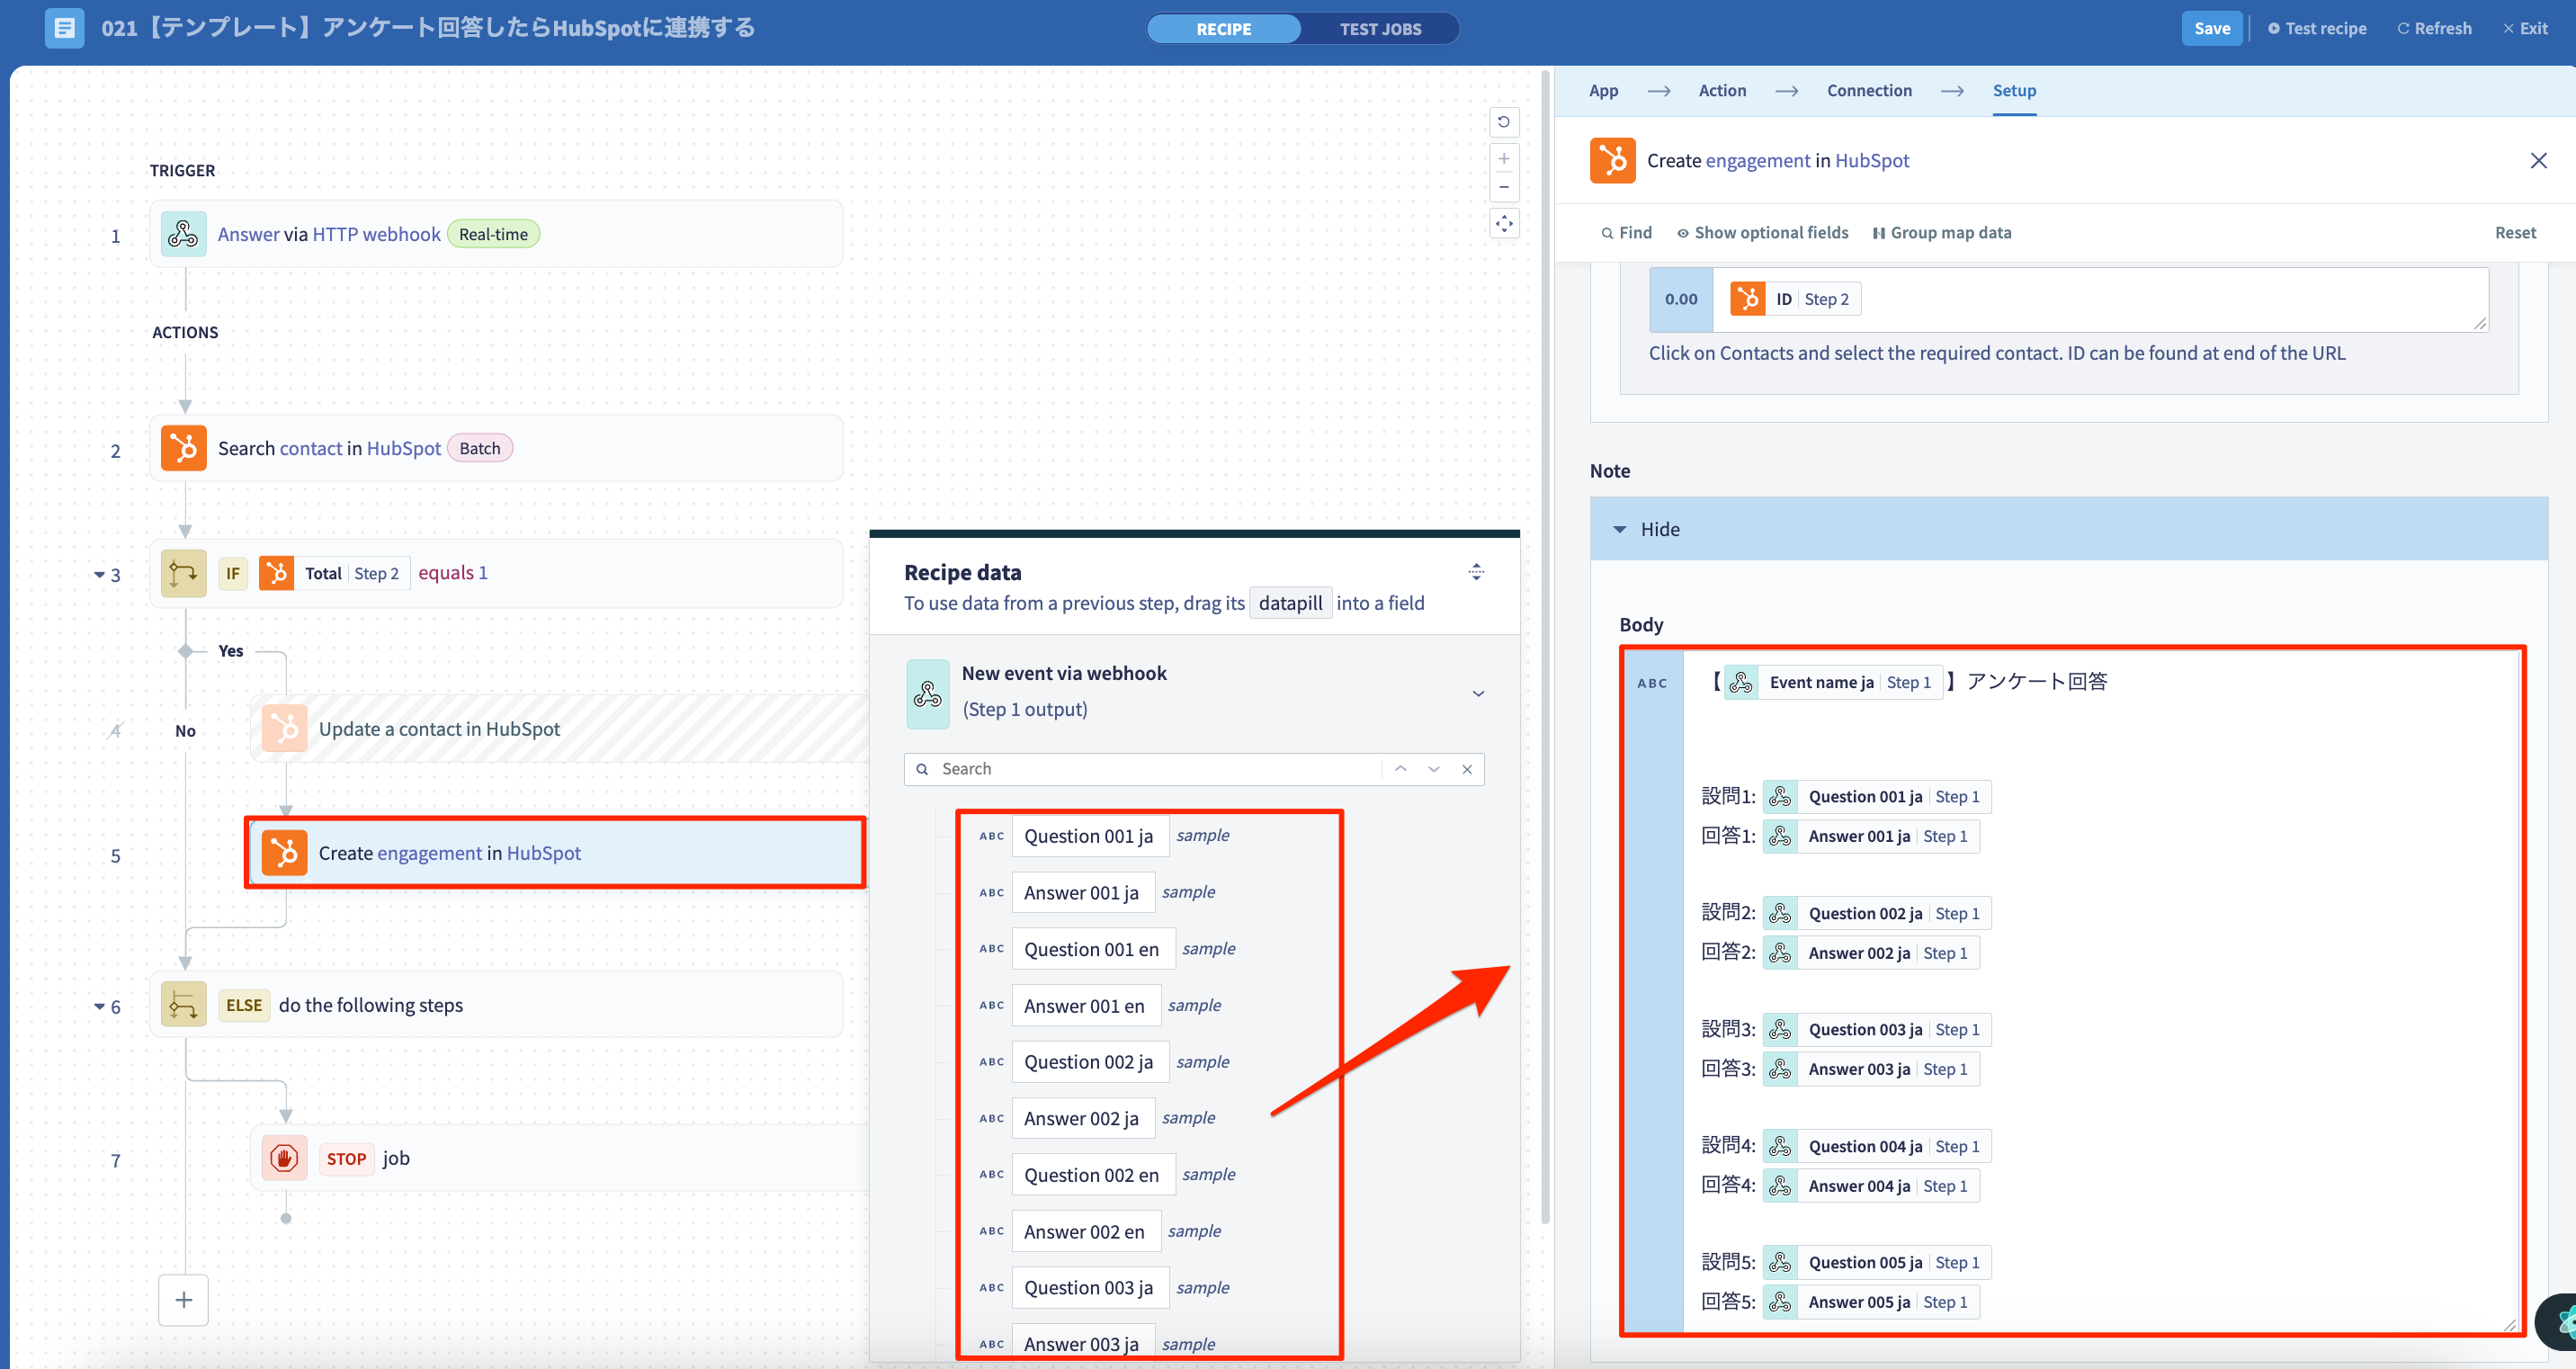Image resolution: width=2576 pixels, height=1369 pixels.
Task: Open the App setup tab
Action: pyautogui.click(x=1603, y=90)
